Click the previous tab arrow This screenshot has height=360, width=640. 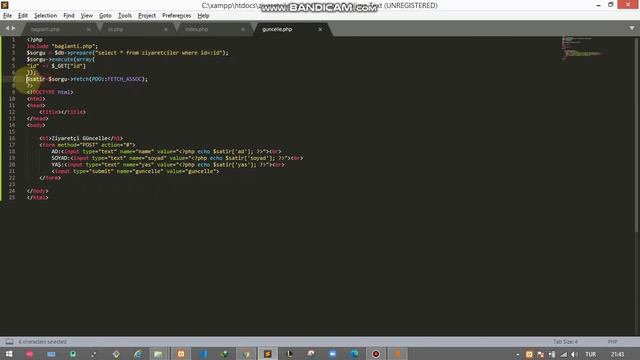(x=7, y=28)
